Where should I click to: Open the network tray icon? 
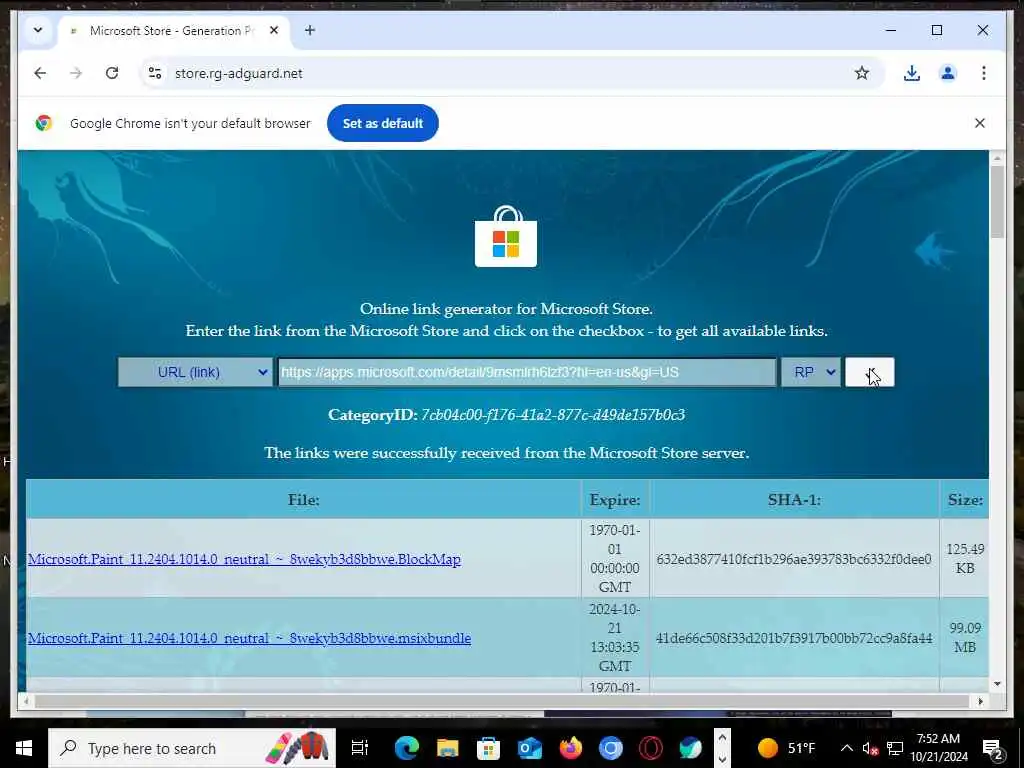tap(895, 748)
